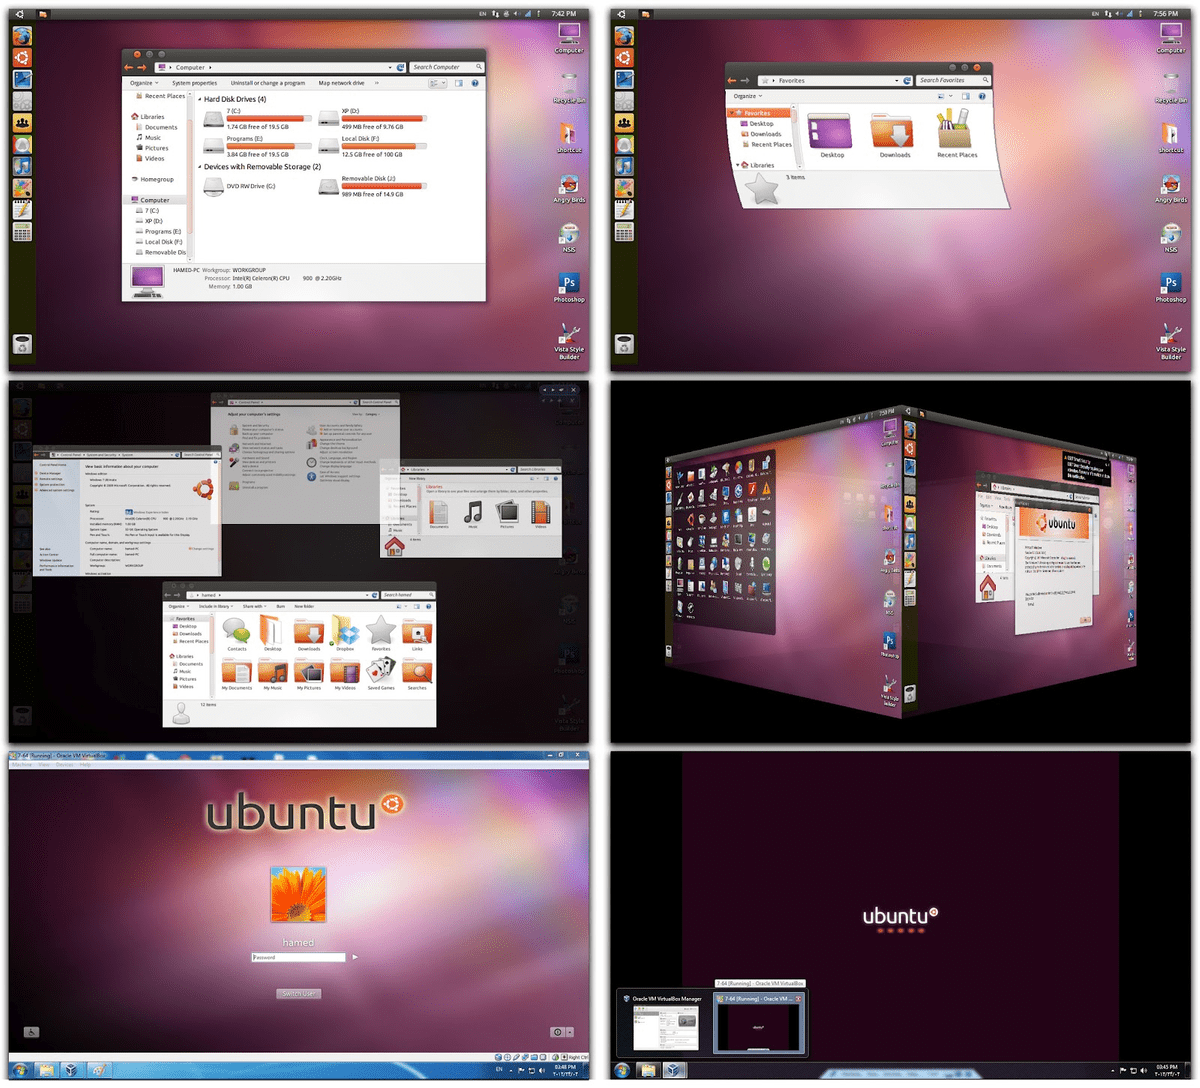Viewport: 1200px width, 1088px height.
Task: Launch Firefox from the left launcher bar
Action: [x=22, y=34]
